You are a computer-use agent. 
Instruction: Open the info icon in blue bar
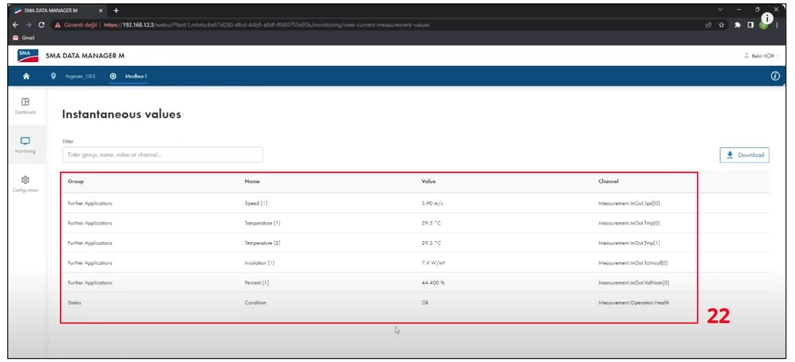coord(775,76)
